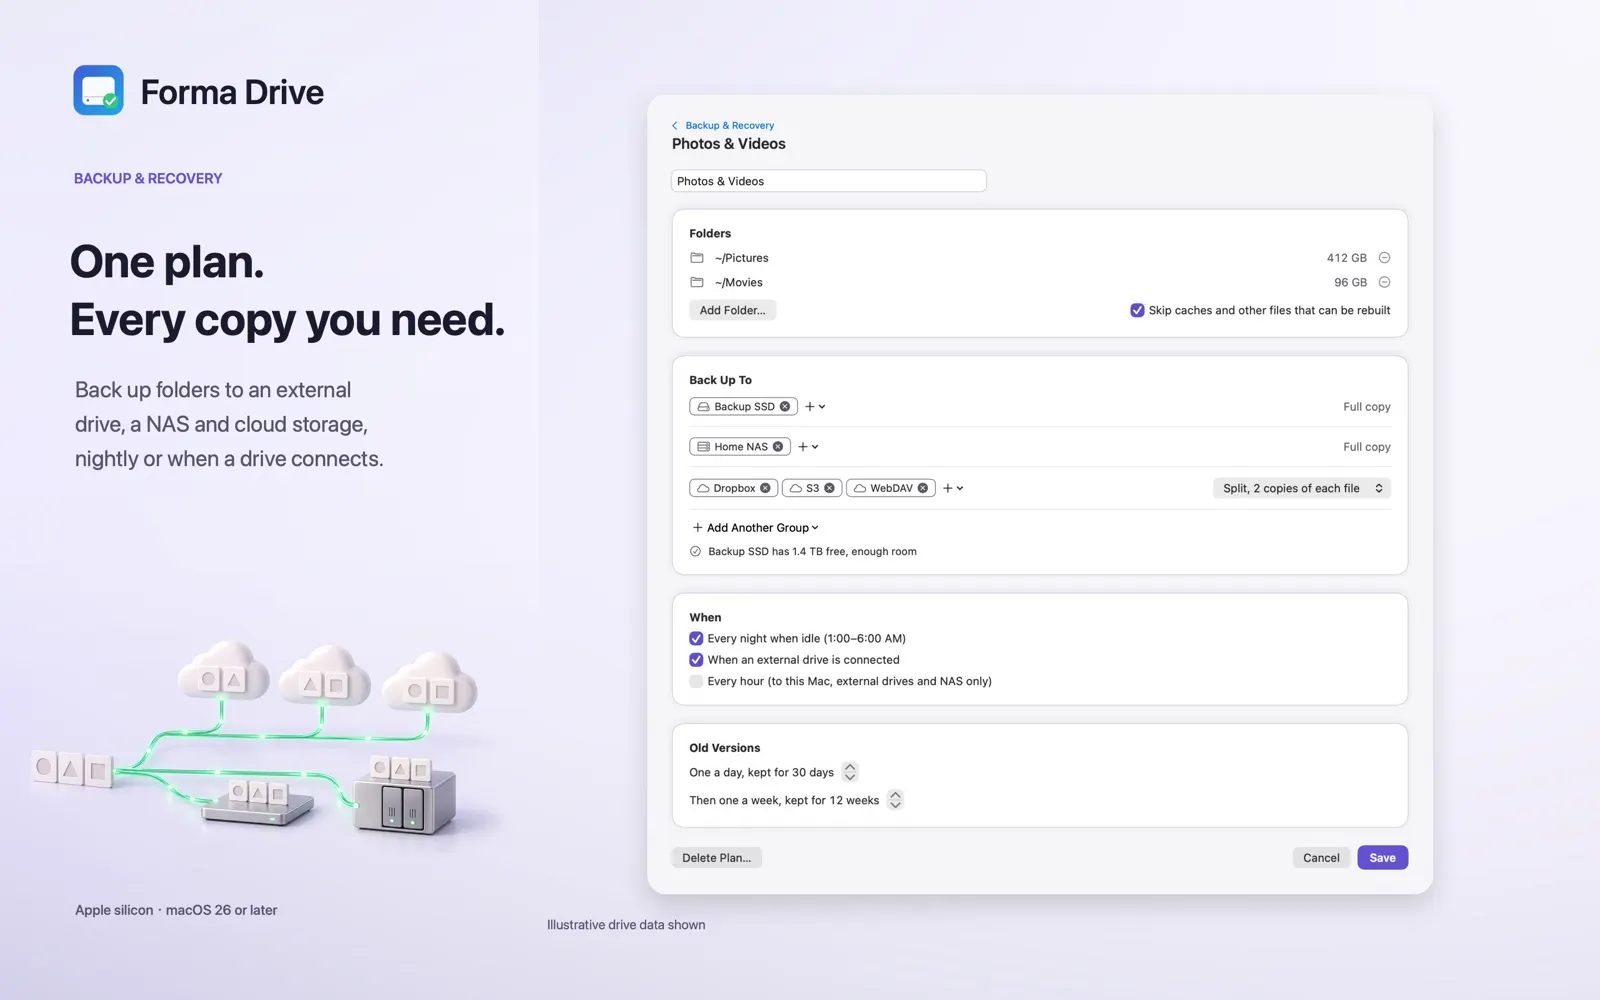1600x1000 pixels.
Task: Cancel editing the backup plan
Action: [1321, 858]
